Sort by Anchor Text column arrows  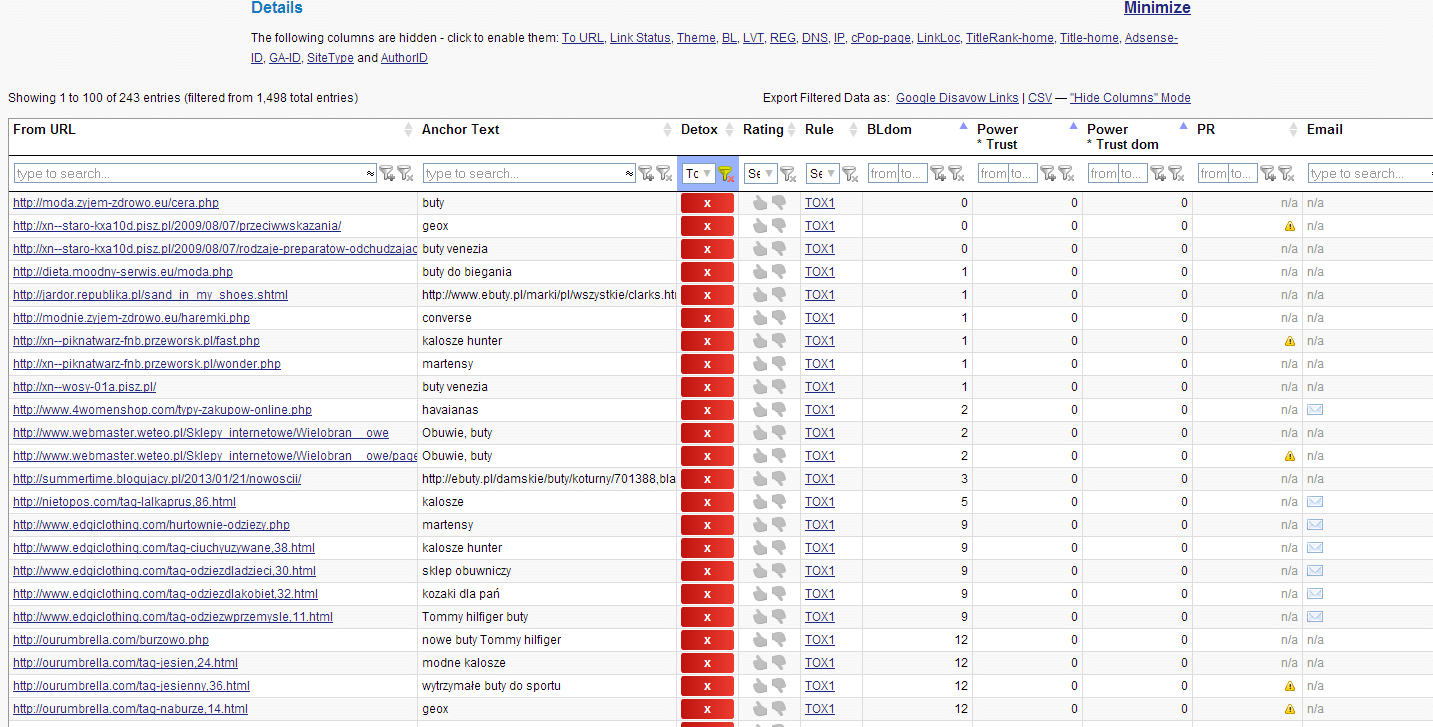point(668,130)
